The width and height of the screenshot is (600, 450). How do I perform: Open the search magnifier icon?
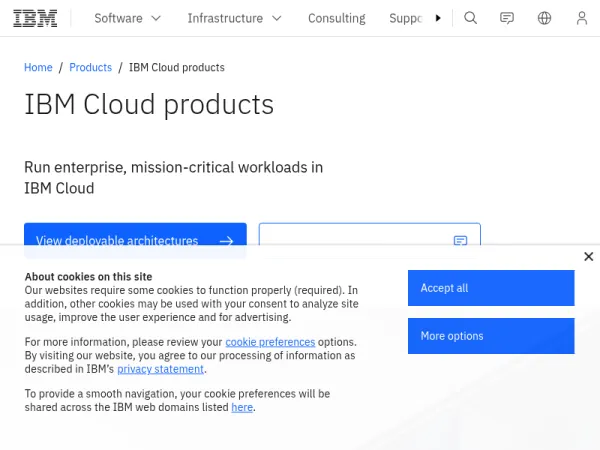point(470,18)
